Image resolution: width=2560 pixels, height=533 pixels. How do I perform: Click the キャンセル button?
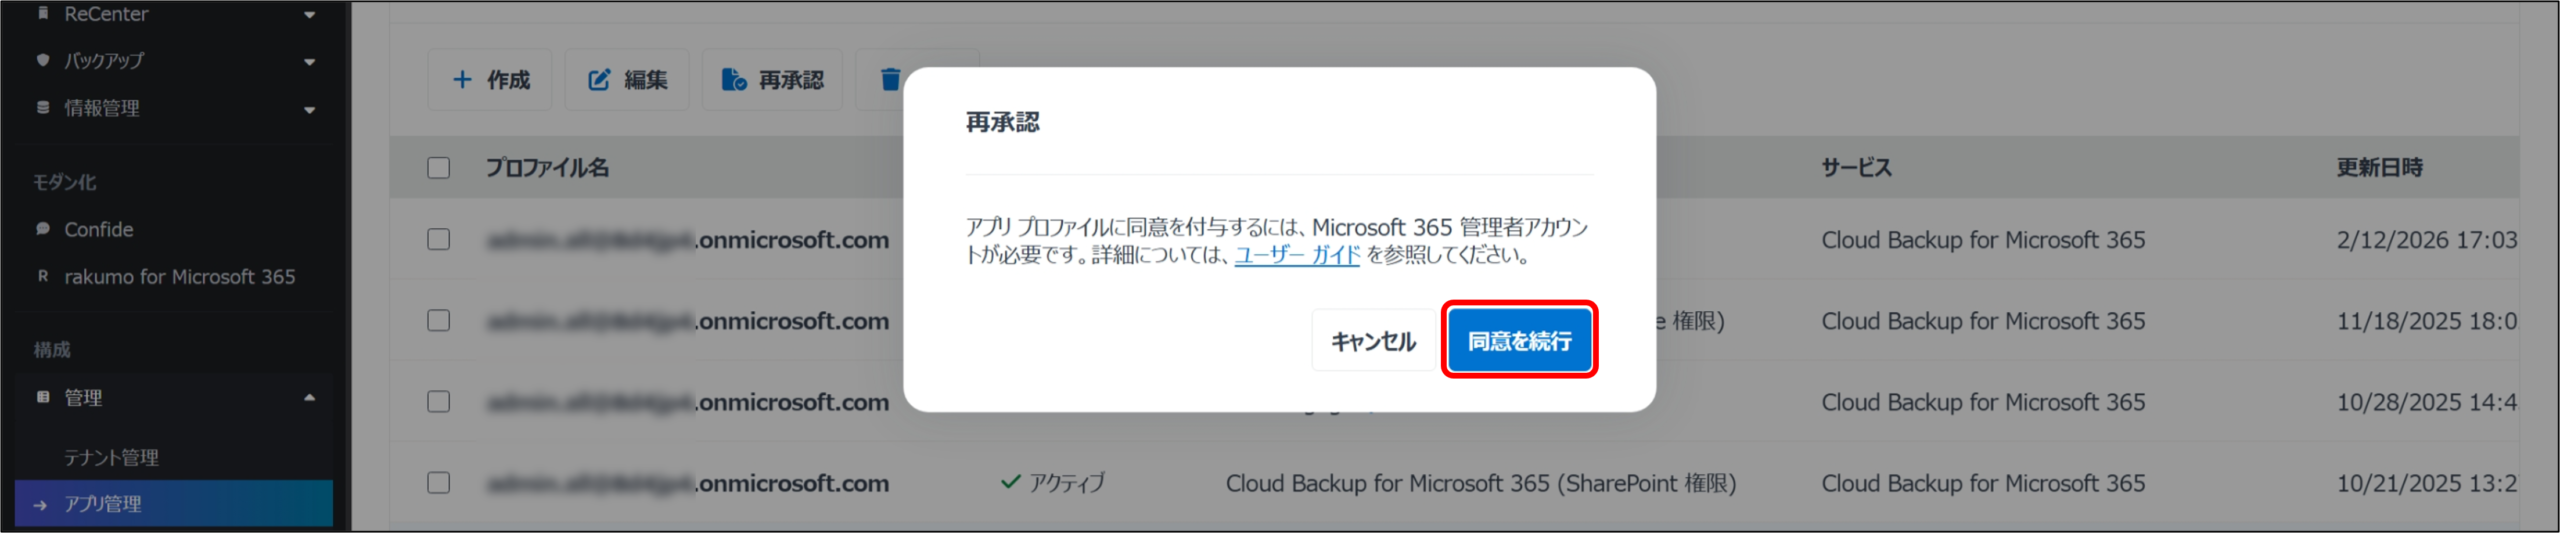[x=1373, y=341]
